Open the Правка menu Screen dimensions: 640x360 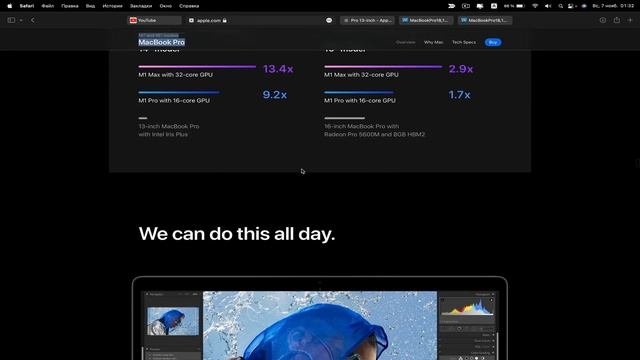click(x=70, y=6)
